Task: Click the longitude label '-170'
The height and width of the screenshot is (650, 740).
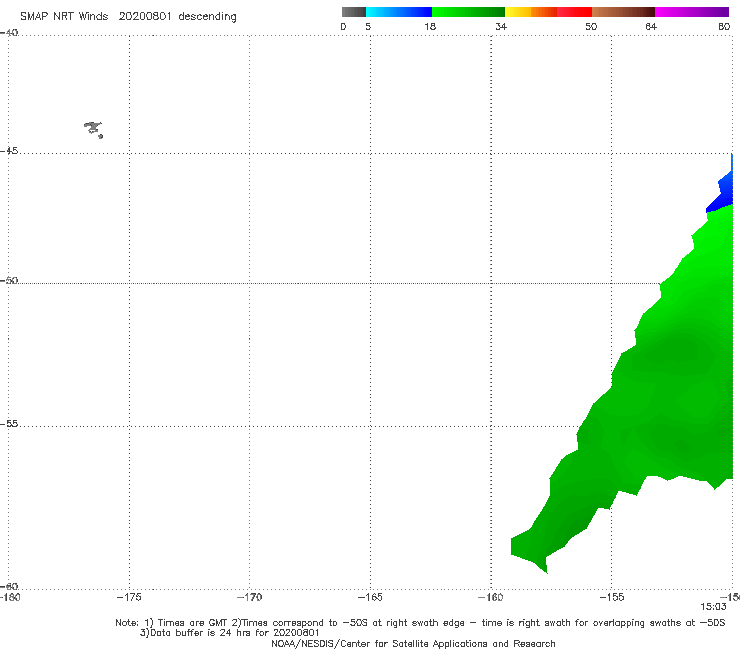Action: click(x=249, y=597)
